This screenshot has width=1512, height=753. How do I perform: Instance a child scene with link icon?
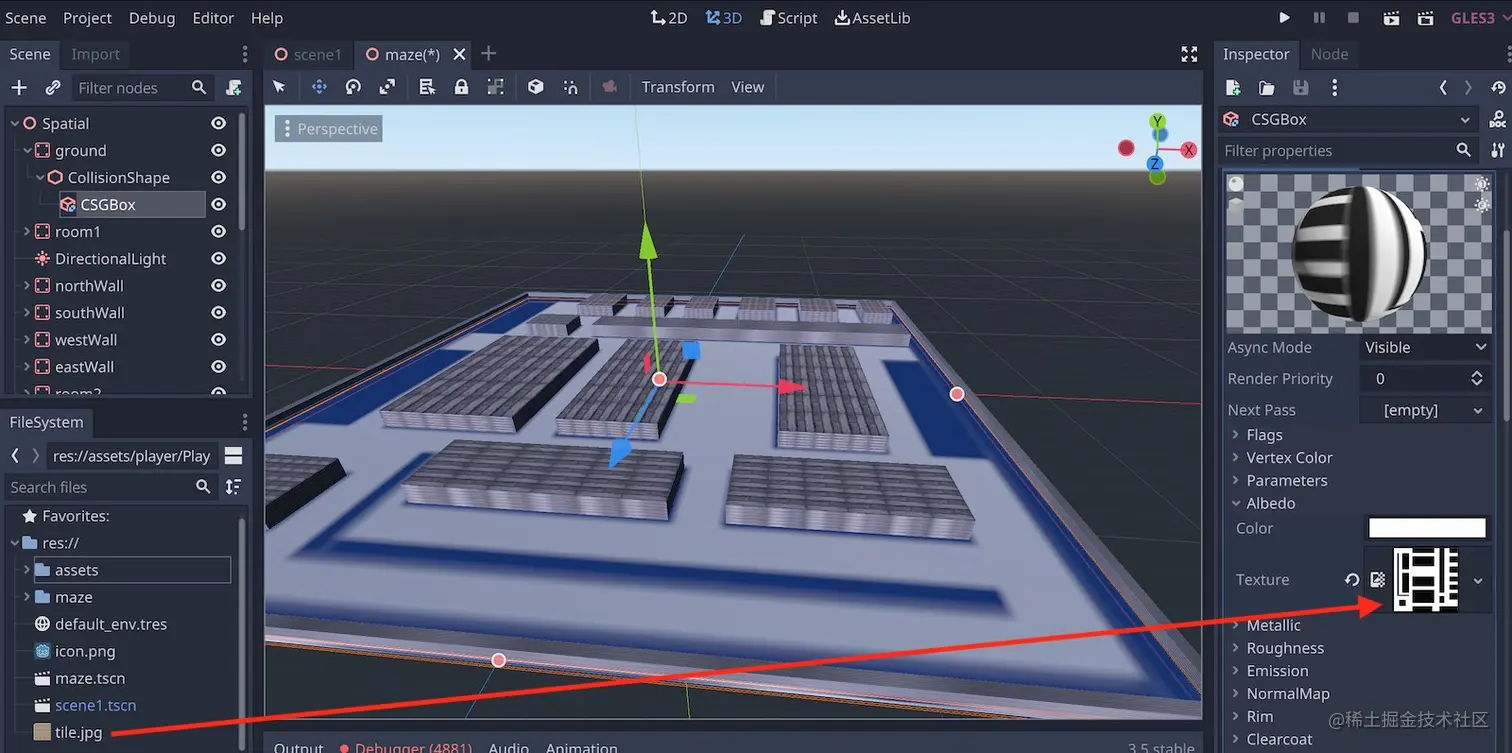click(53, 88)
